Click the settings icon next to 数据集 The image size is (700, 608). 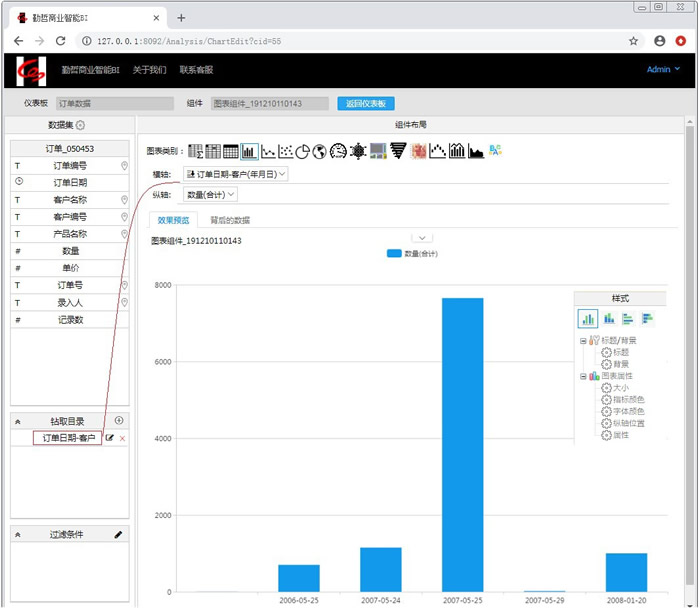click(x=81, y=125)
